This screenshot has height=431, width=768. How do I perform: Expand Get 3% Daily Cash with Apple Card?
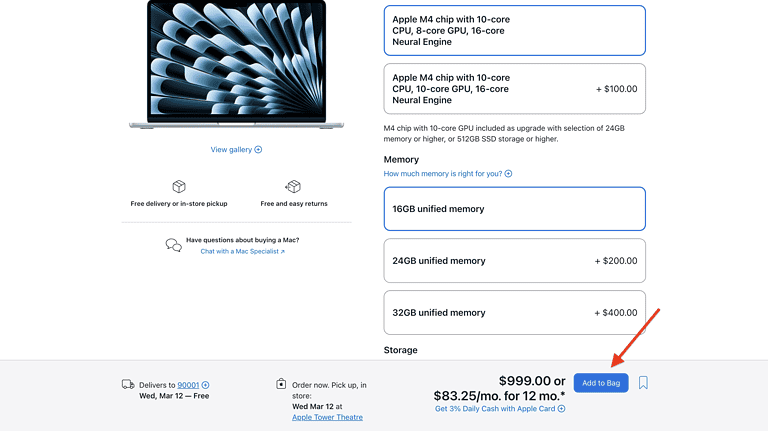pos(499,409)
